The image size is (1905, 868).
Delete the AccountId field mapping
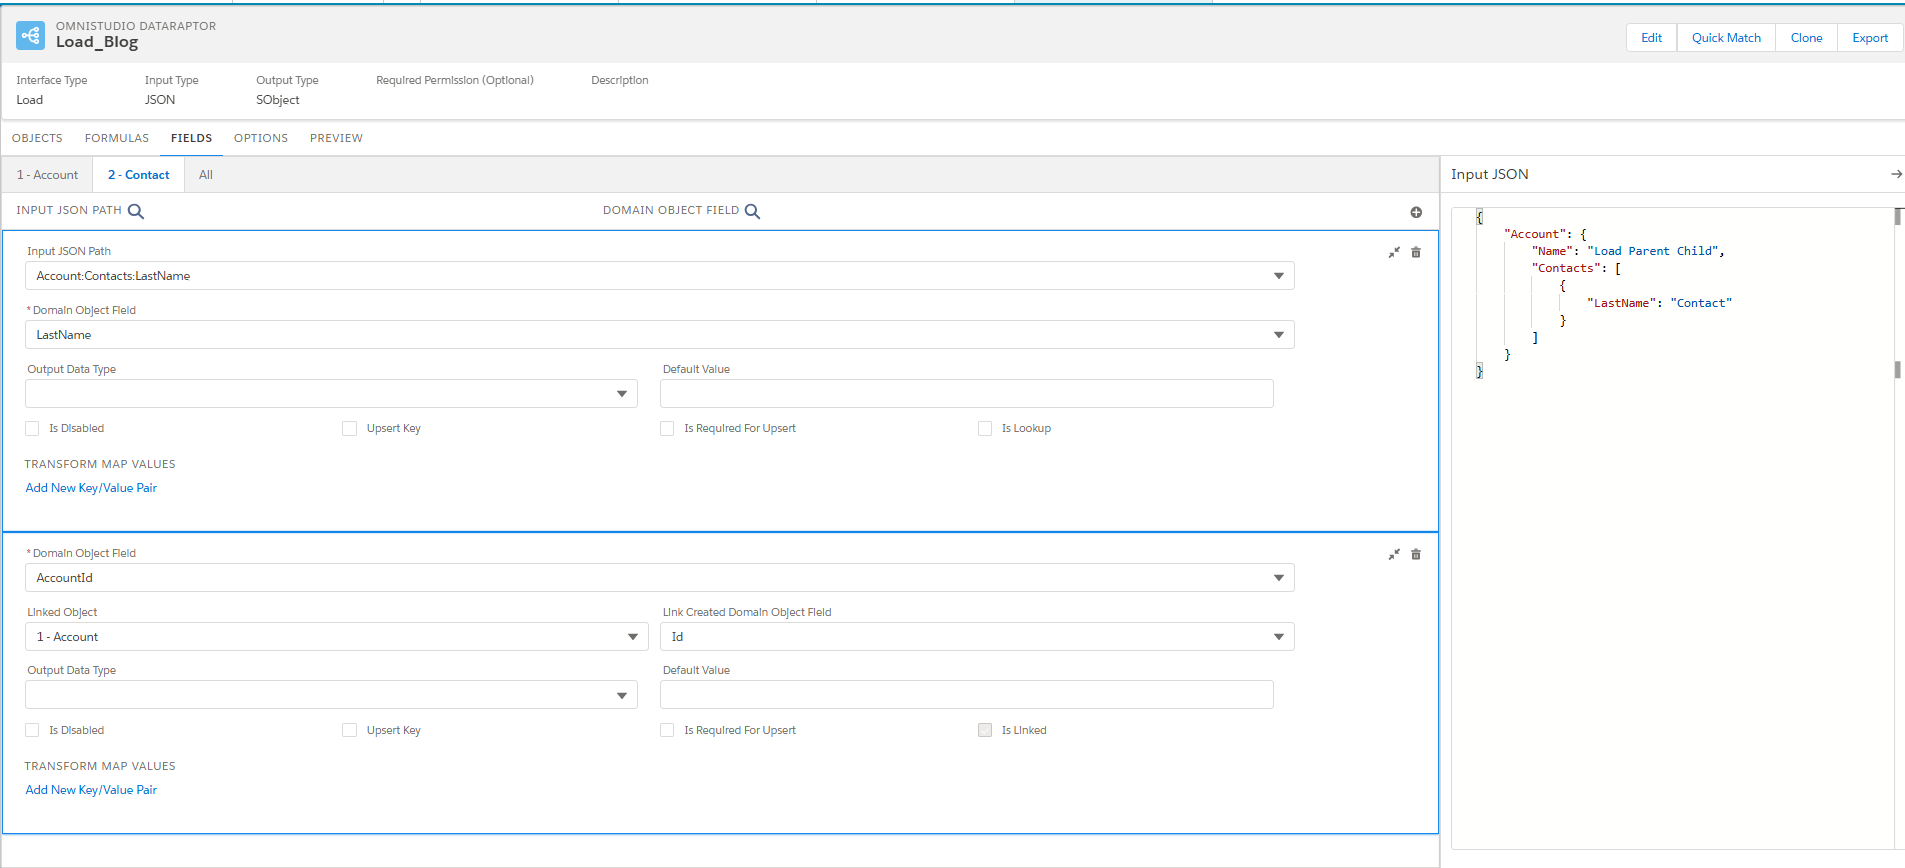1416,555
